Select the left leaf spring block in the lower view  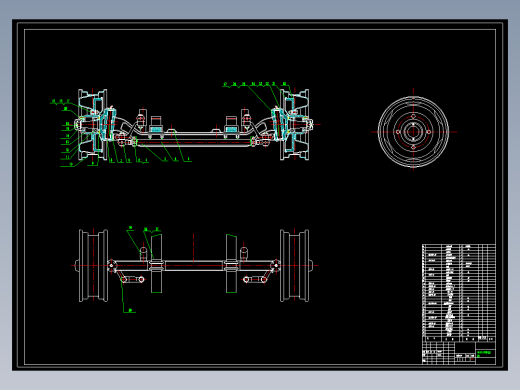156,264
